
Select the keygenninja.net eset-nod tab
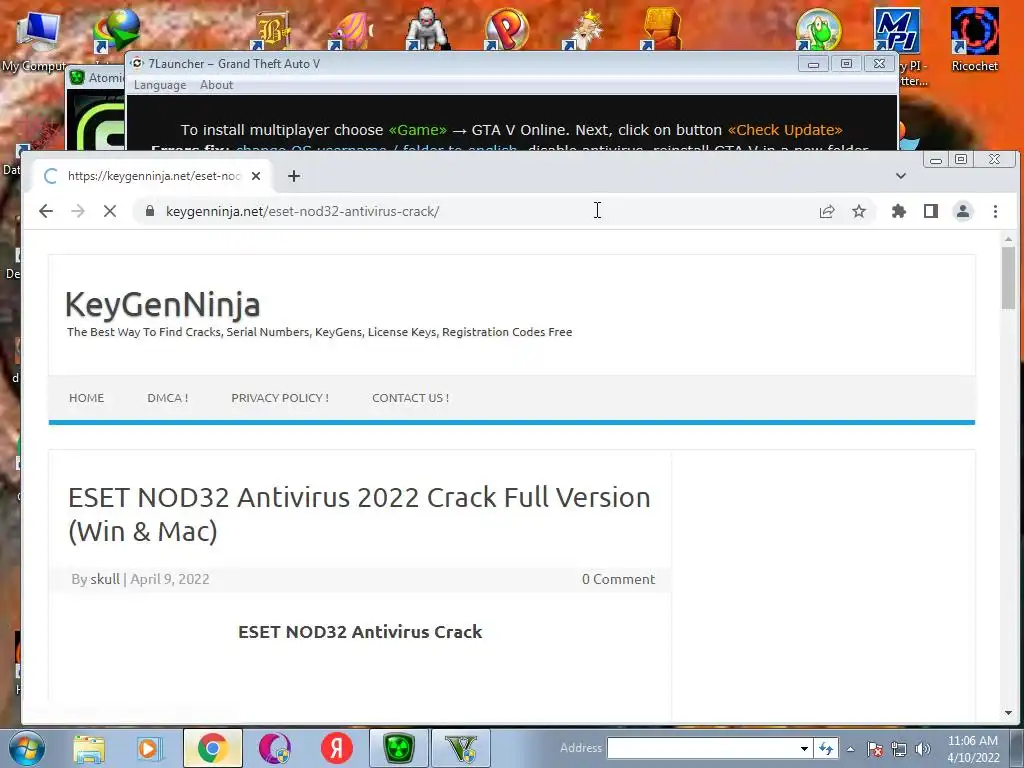[152, 176]
